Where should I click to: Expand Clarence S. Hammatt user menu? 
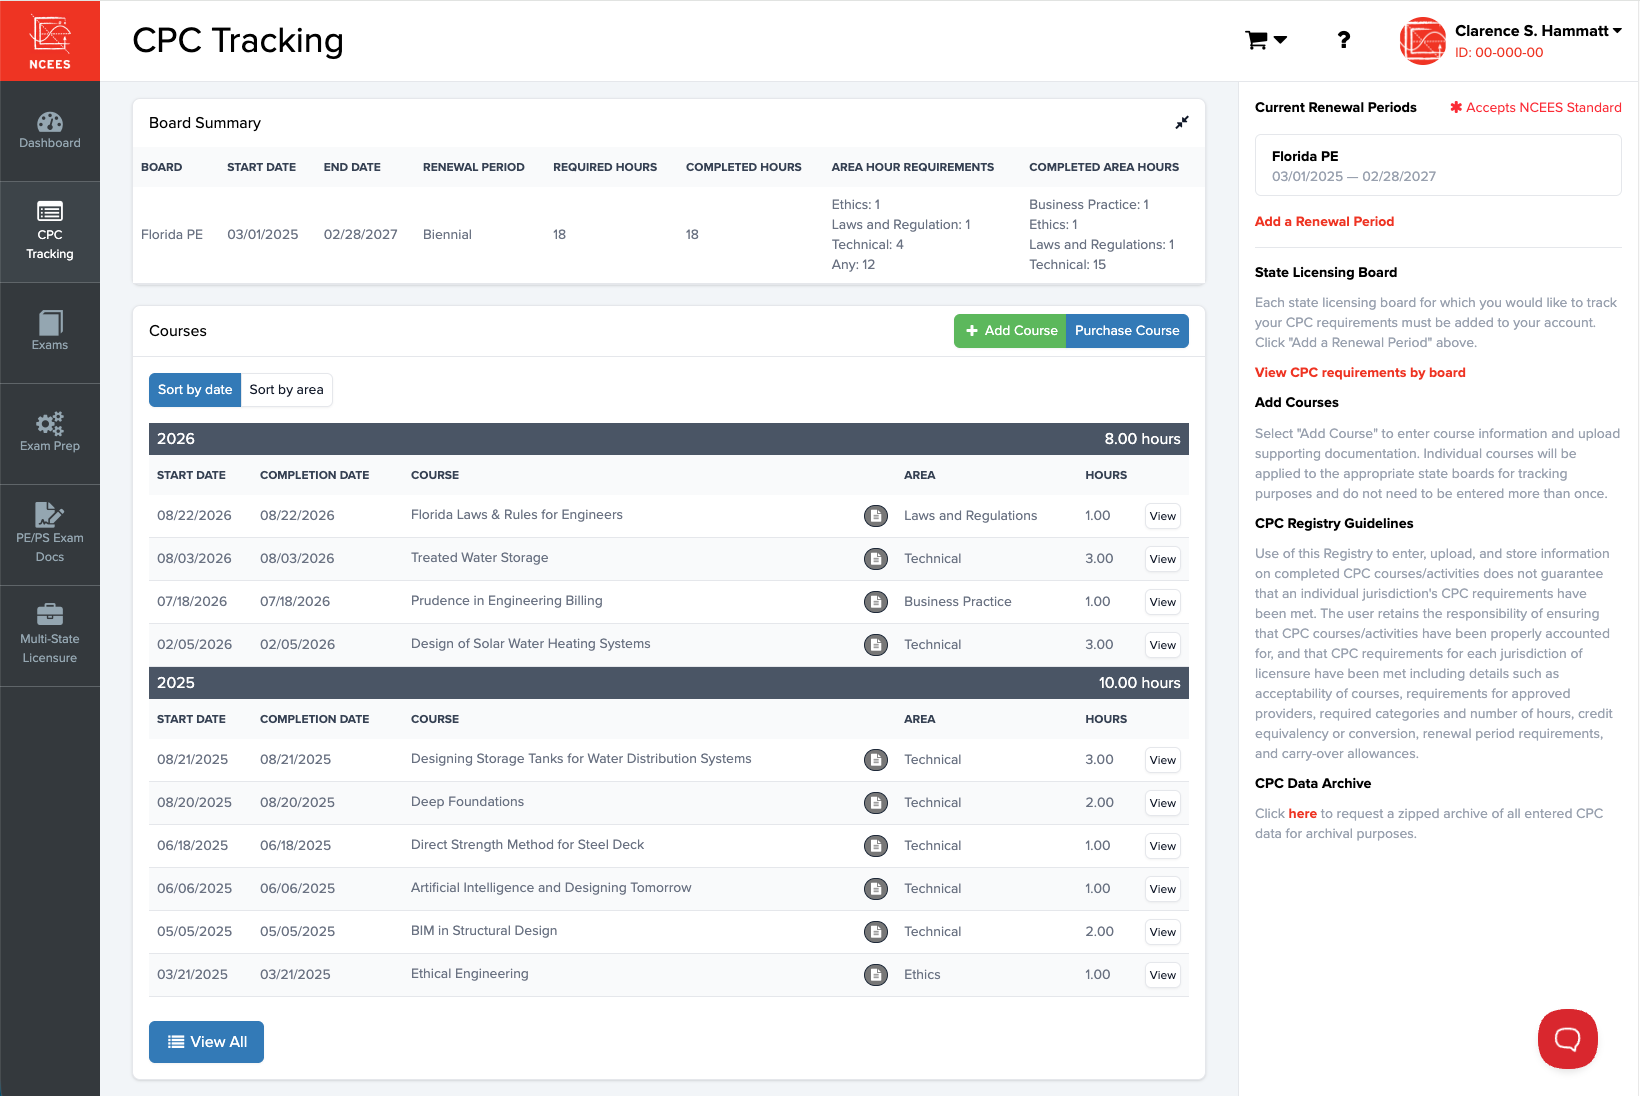coord(1537,31)
